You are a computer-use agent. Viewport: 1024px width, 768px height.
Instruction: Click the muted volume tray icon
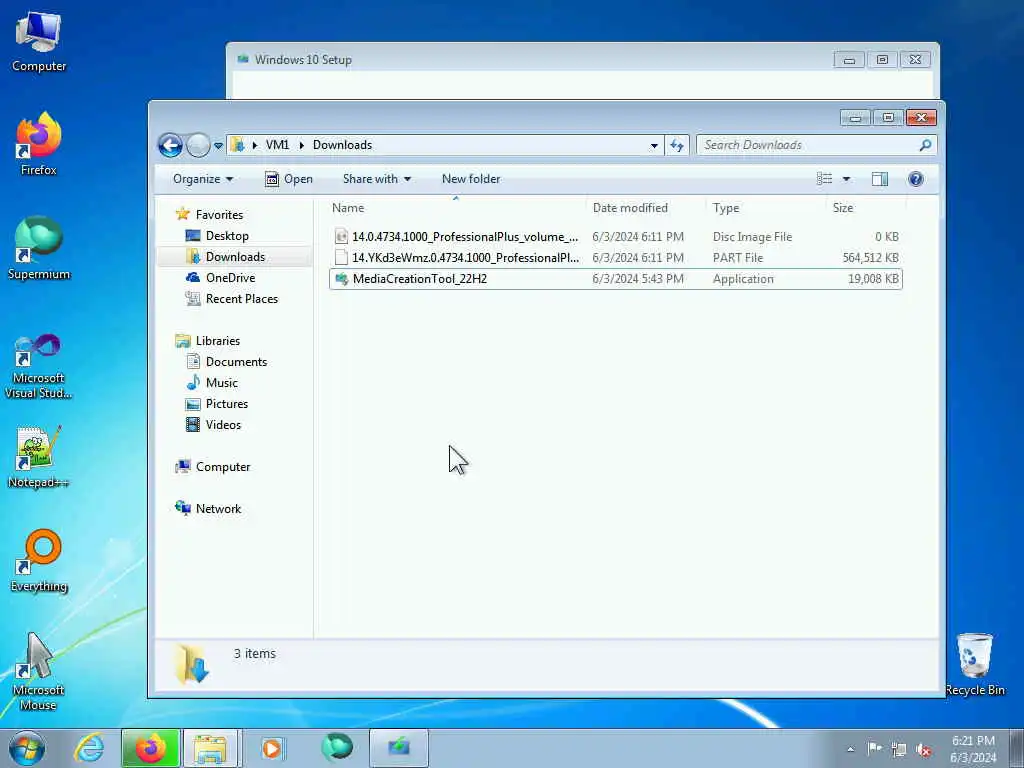point(923,750)
